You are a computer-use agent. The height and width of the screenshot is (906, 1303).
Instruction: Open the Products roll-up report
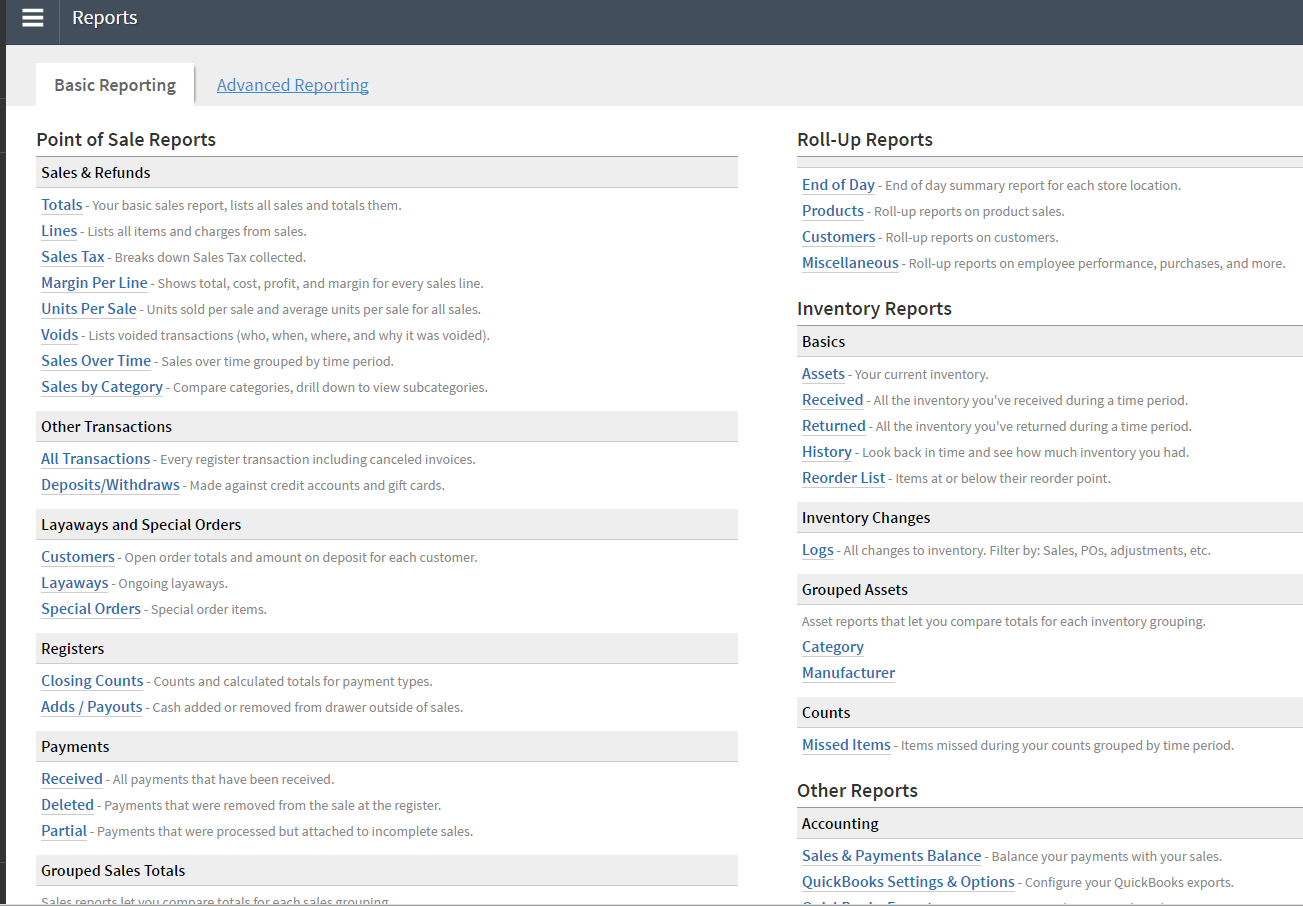(x=833, y=211)
